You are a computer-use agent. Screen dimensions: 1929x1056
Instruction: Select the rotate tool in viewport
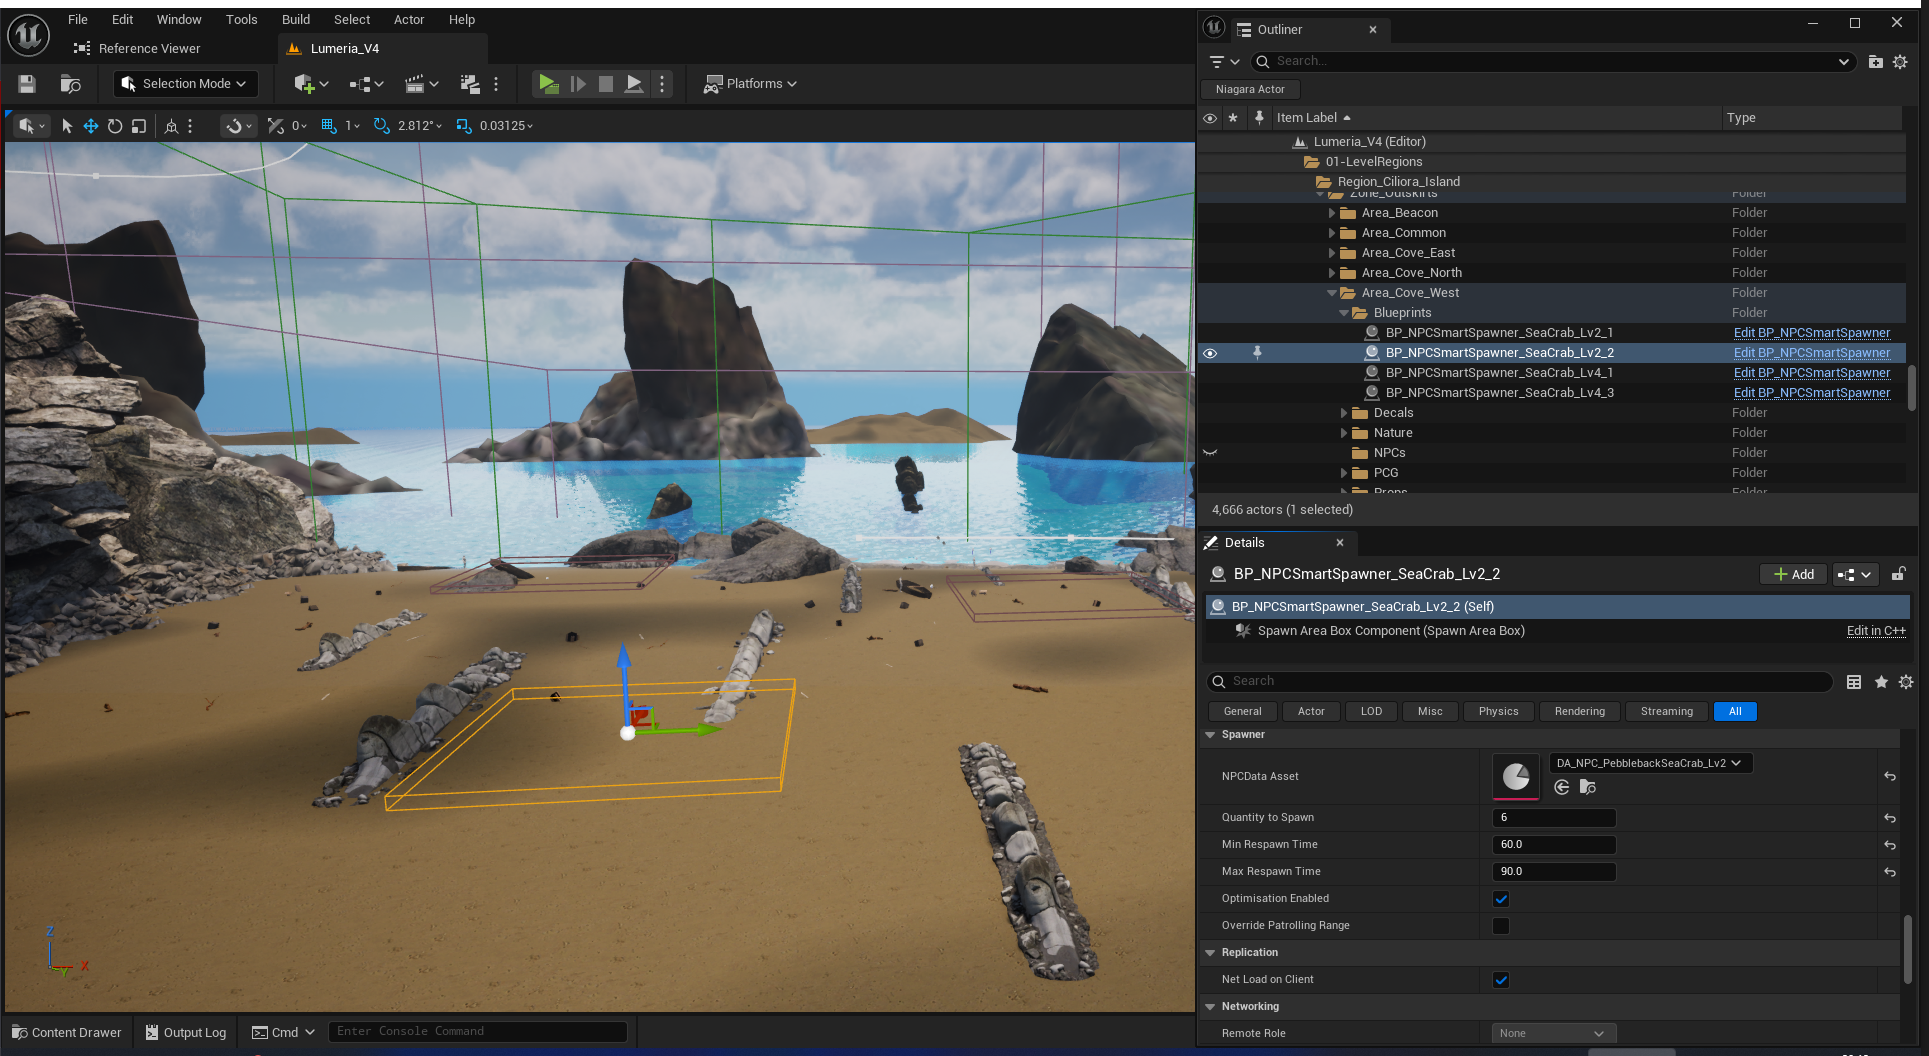click(115, 126)
